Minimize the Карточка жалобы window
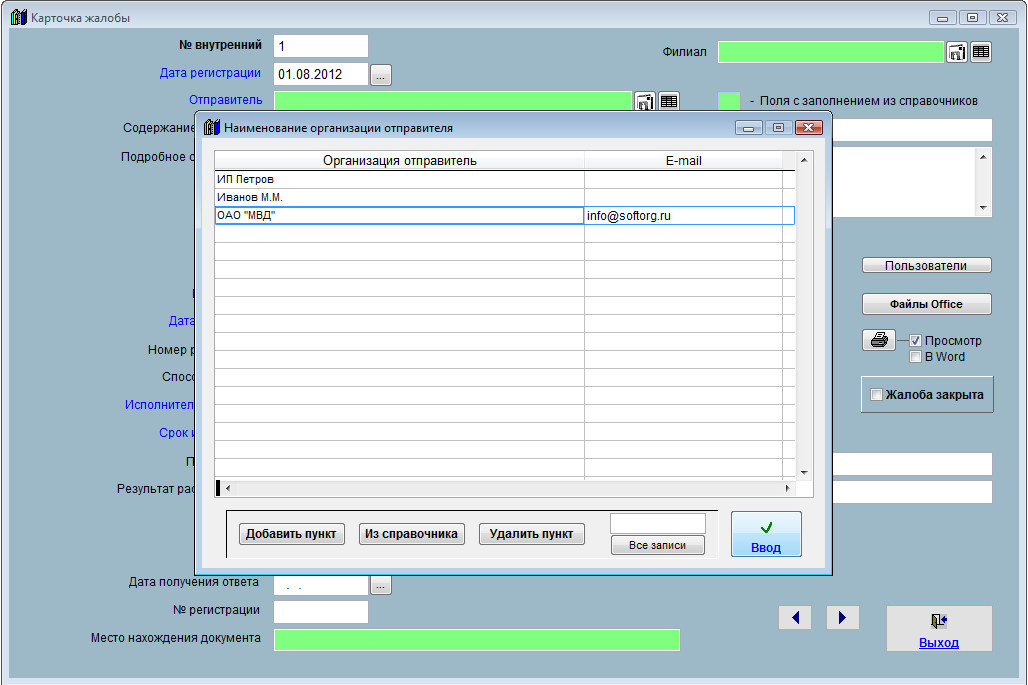This screenshot has width=1028, height=685. pos(942,18)
